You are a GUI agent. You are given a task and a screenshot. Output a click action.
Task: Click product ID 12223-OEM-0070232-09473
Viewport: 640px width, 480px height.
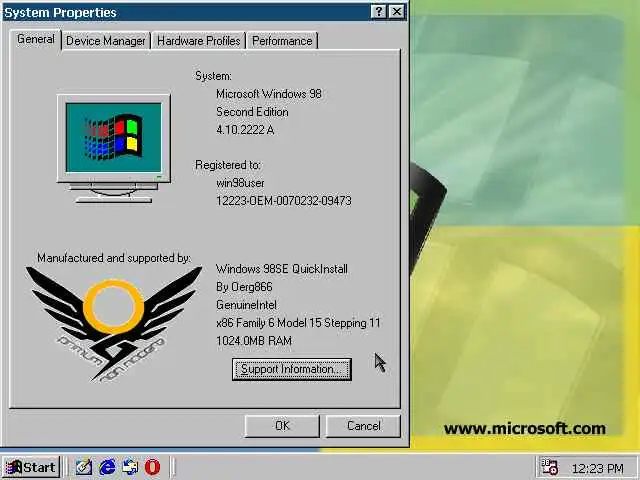pyautogui.click(x=284, y=201)
